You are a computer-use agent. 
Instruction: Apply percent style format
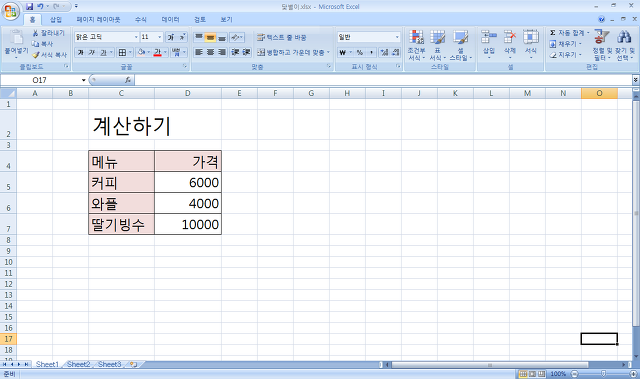360,52
